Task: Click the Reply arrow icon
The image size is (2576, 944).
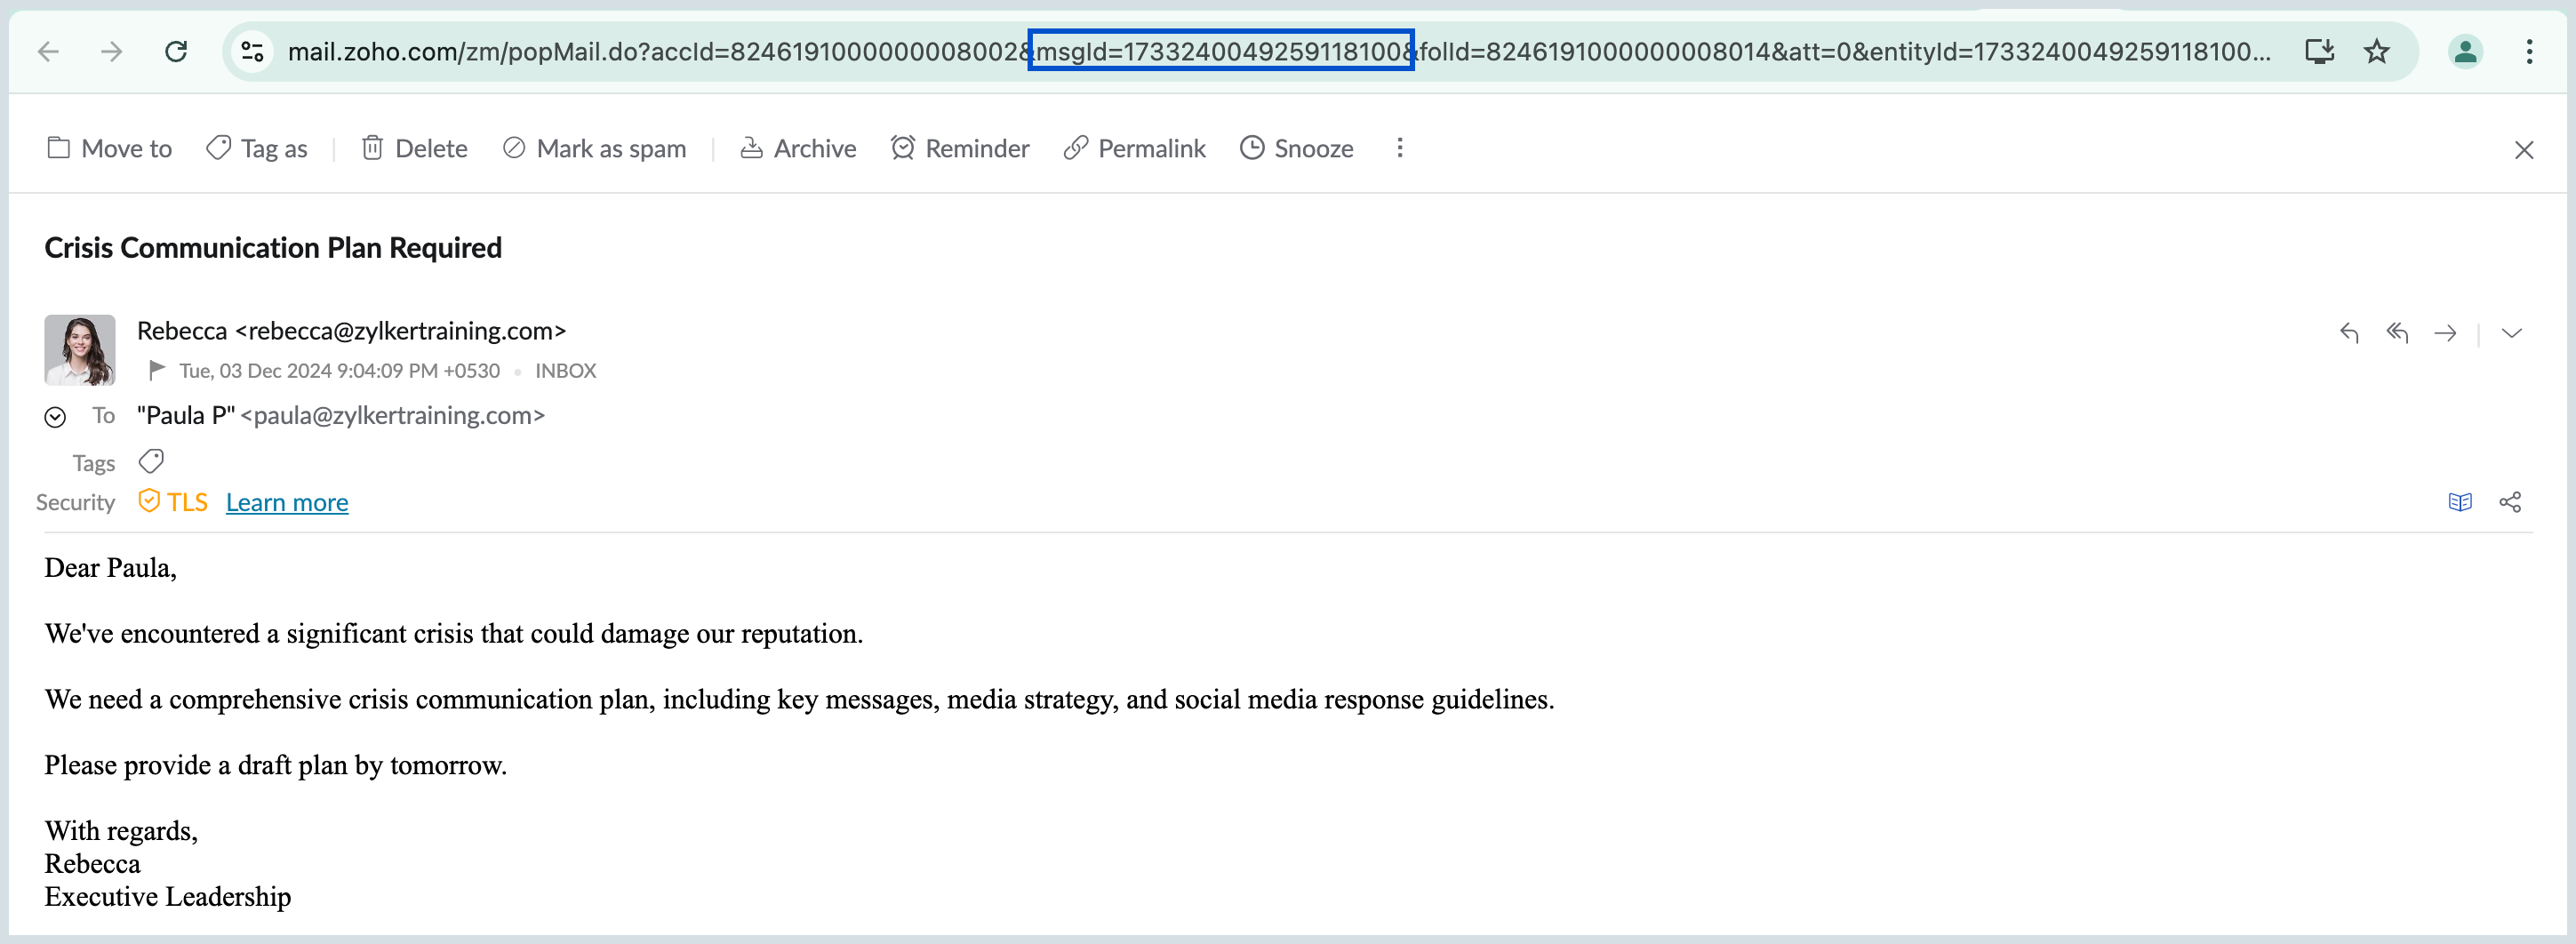Action: click(x=2349, y=333)
